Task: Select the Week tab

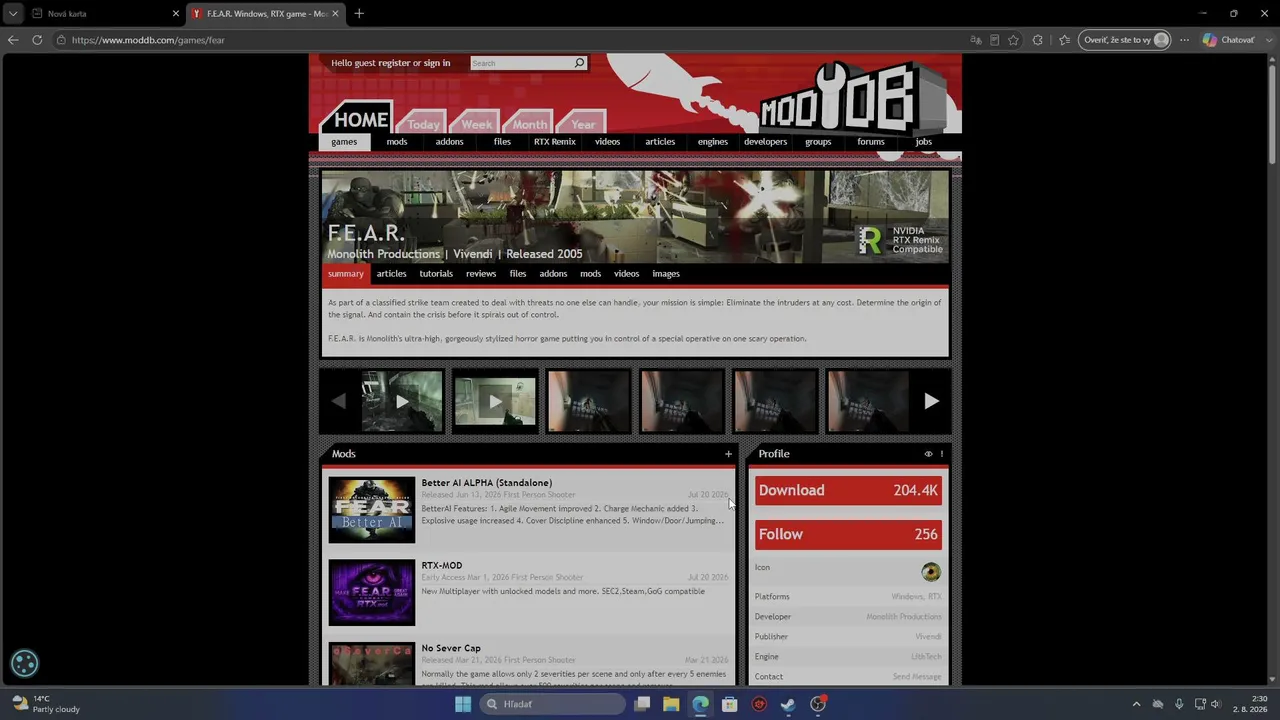Action: [x=476, y=123]
